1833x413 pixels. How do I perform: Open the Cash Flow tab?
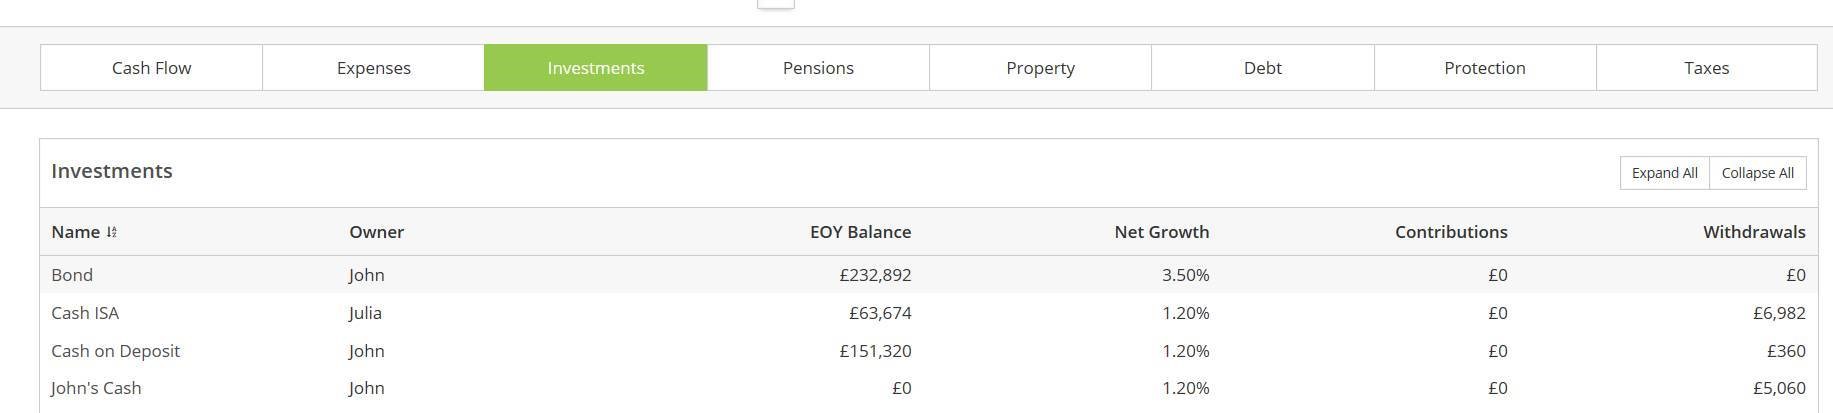[x=151, y=68]
